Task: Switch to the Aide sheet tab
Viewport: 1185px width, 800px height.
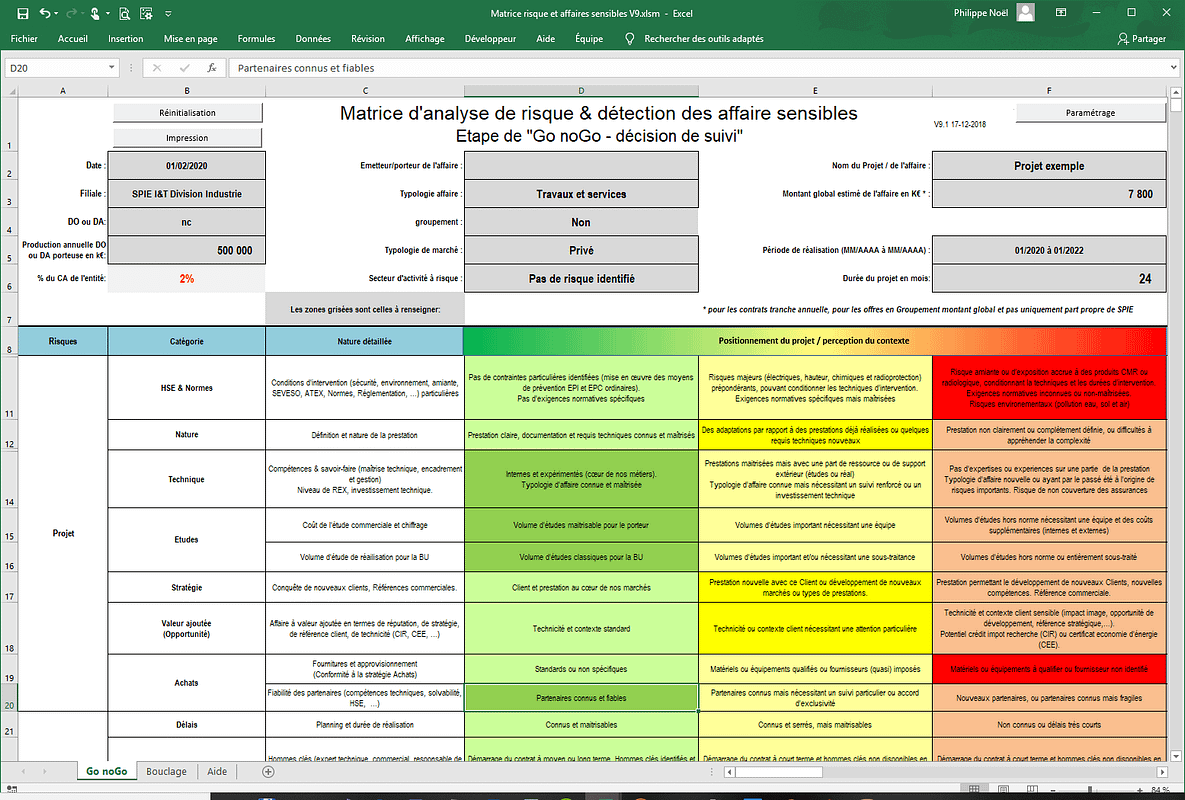Action: point(217,771)
